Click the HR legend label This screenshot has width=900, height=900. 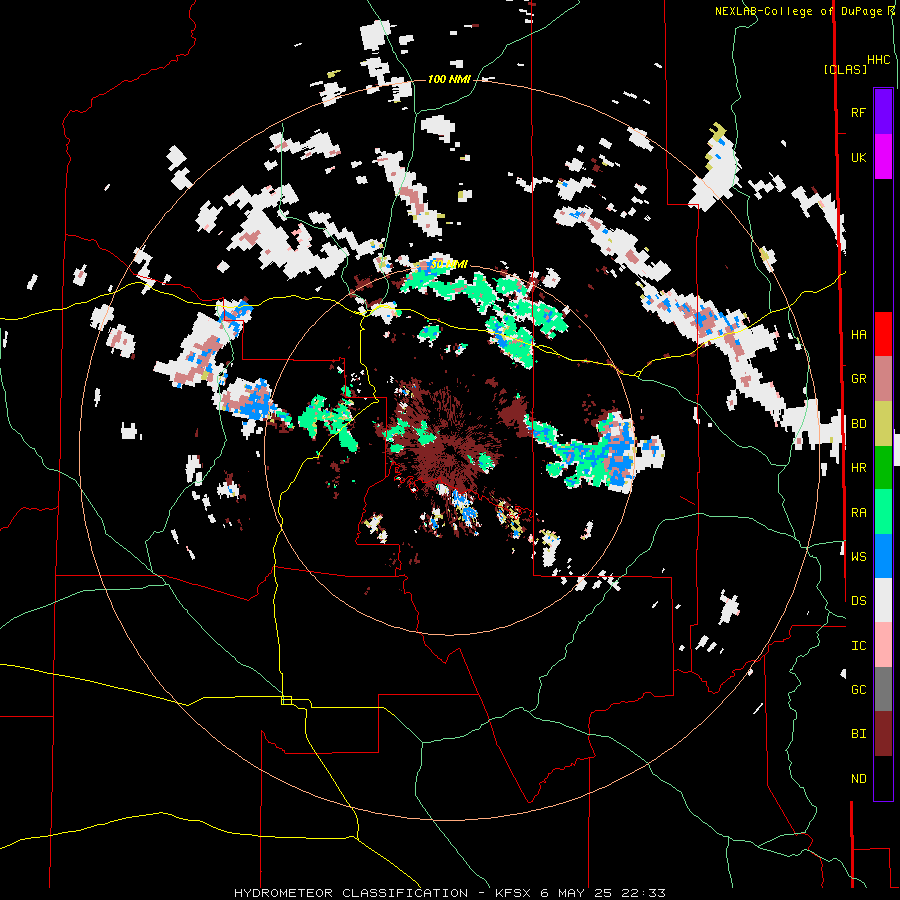click(858, 468)
